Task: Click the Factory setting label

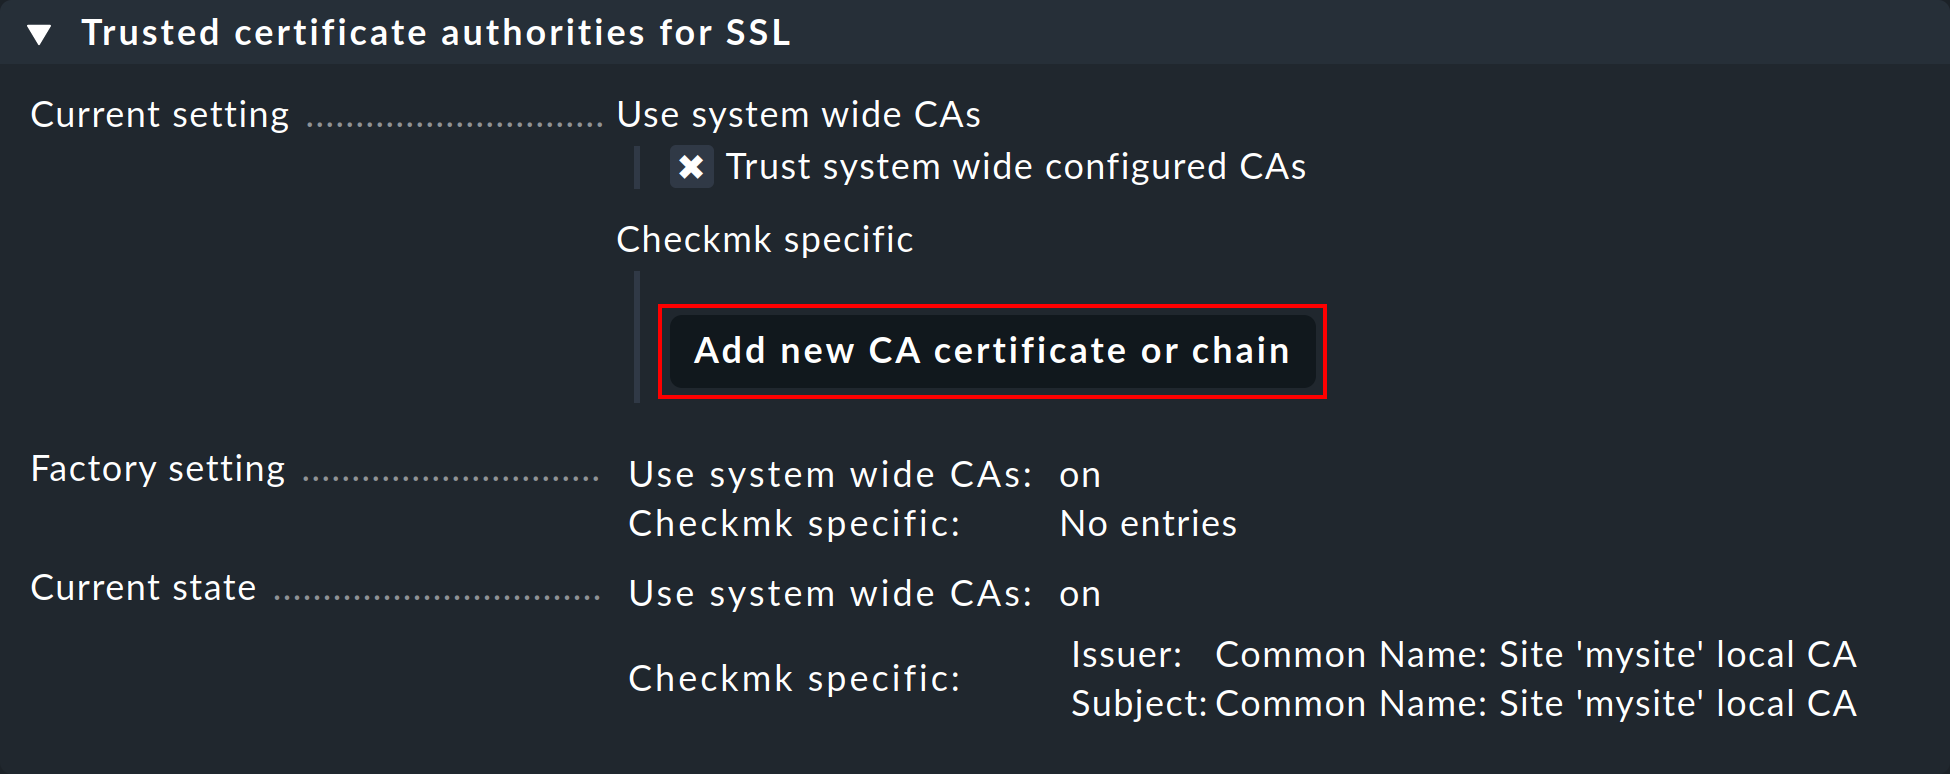Action: pyautogui.click(x=157, y=468)
